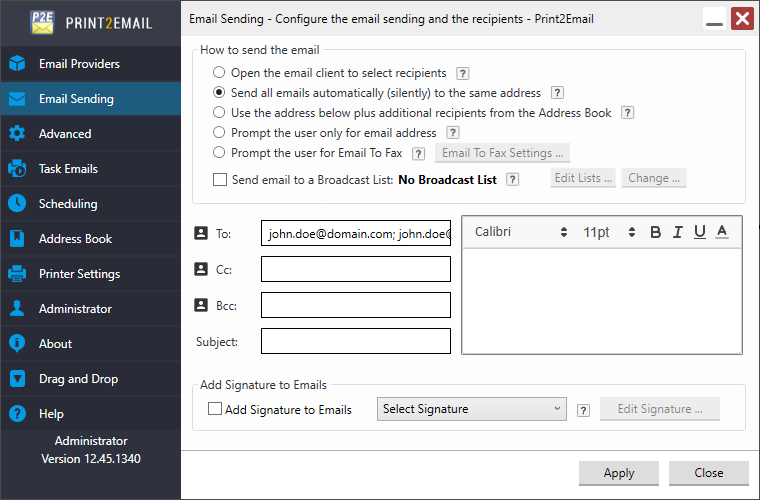Screen dimensions: 760x500
Task: Enable Send email to a Broadcast List
Action: pos(220,180)
